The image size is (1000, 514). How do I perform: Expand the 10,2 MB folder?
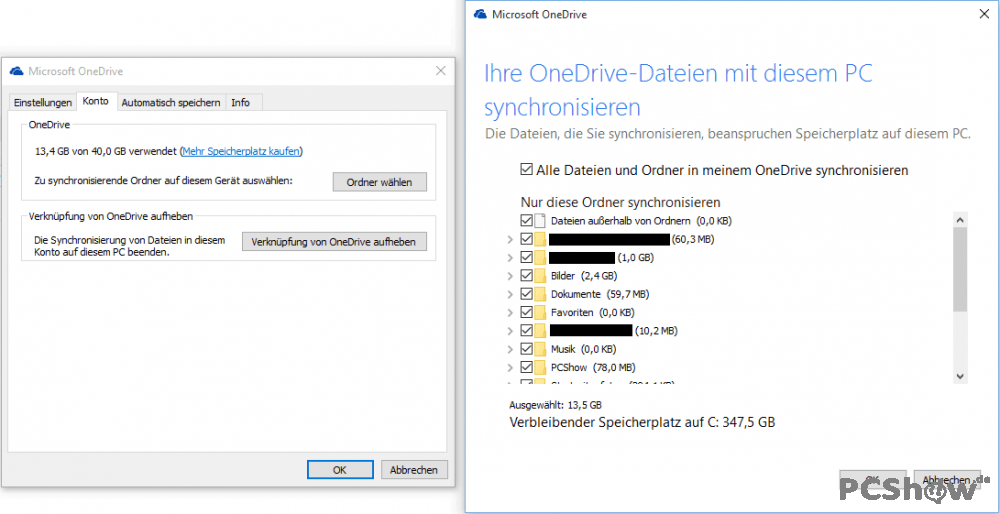tap(510, 331)
